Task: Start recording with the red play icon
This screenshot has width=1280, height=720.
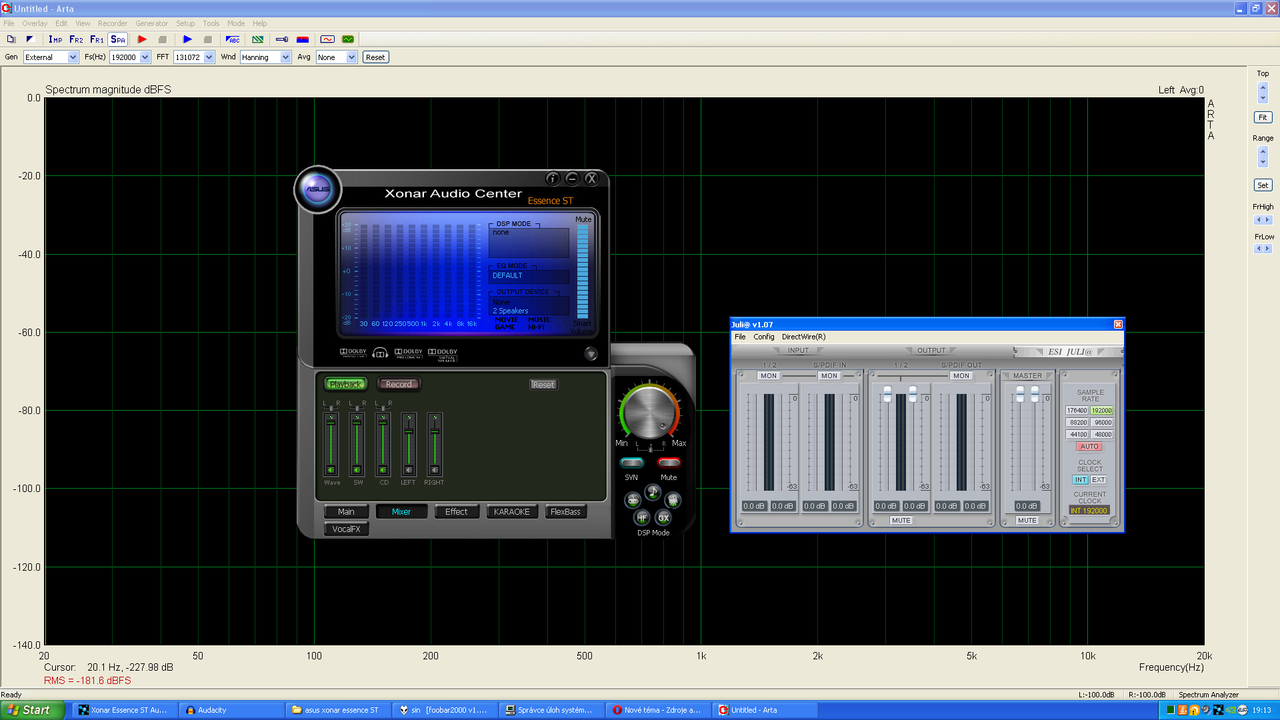Action: tap(142, 39)
